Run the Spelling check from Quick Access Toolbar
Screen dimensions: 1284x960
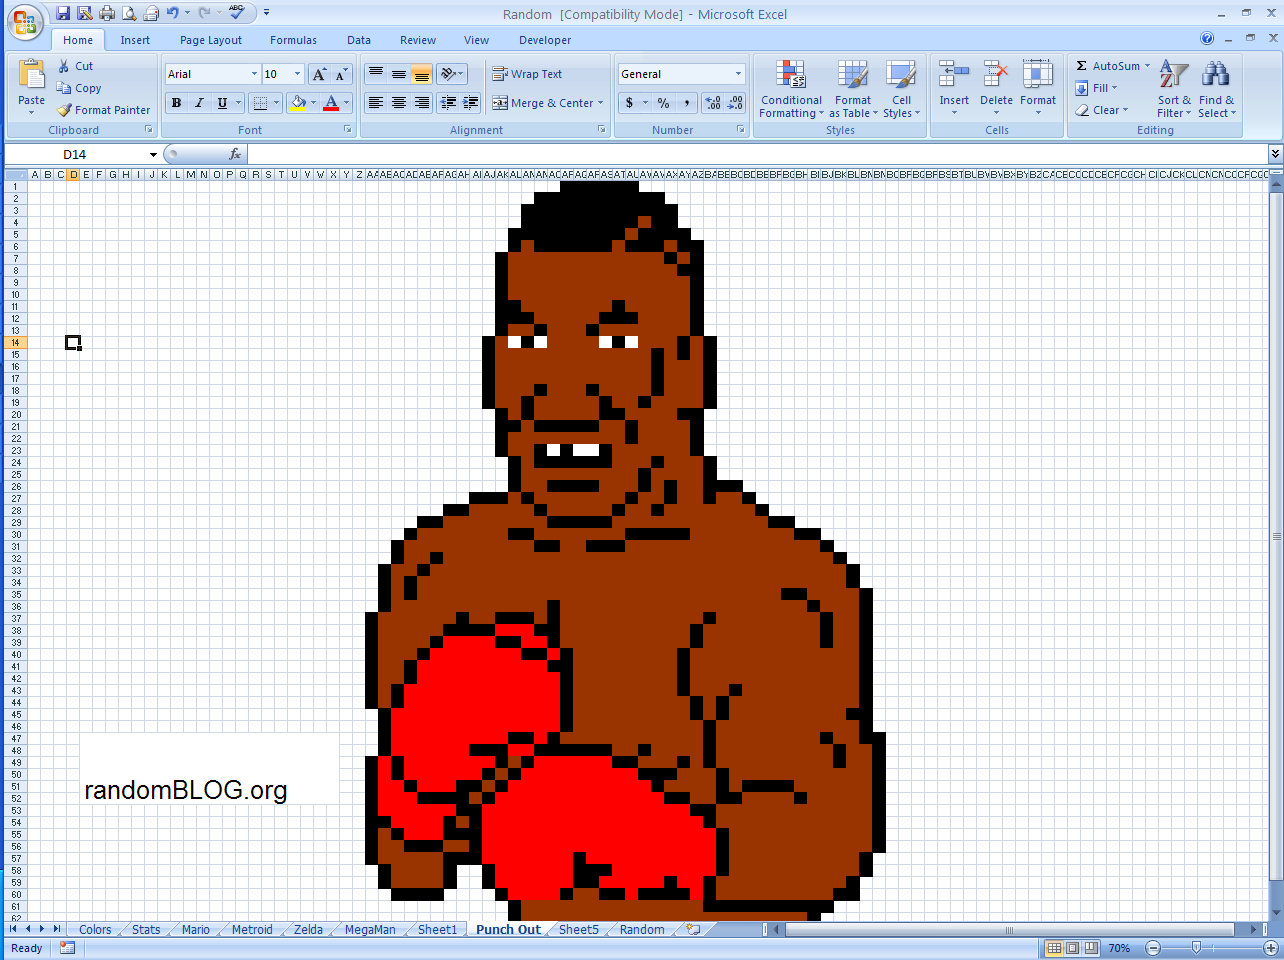pos(237,12)
